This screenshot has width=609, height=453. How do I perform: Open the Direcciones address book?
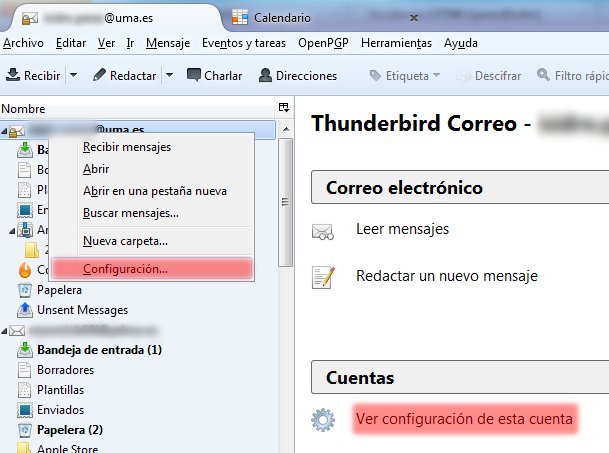coord(298,75)
